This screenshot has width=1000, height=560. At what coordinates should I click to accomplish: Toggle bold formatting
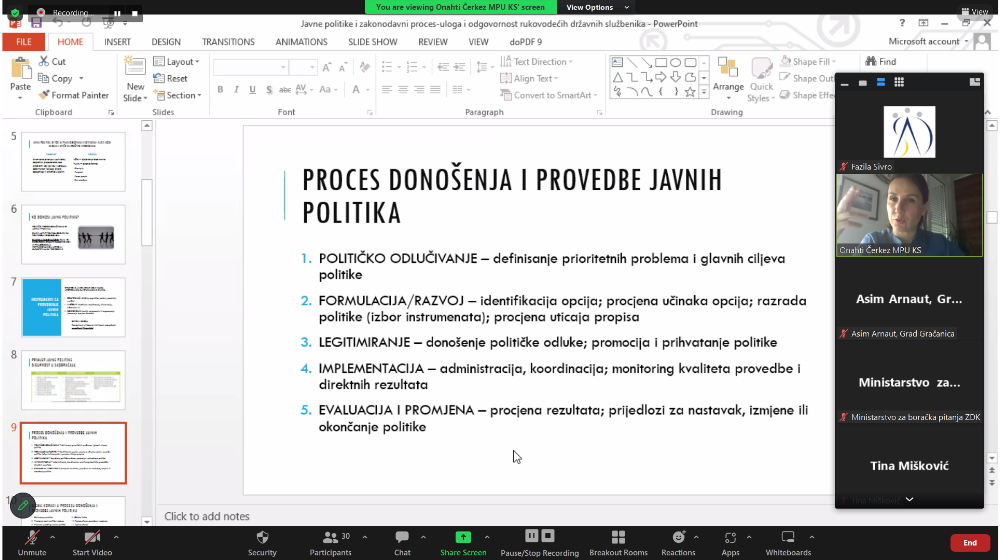point(220,89)
